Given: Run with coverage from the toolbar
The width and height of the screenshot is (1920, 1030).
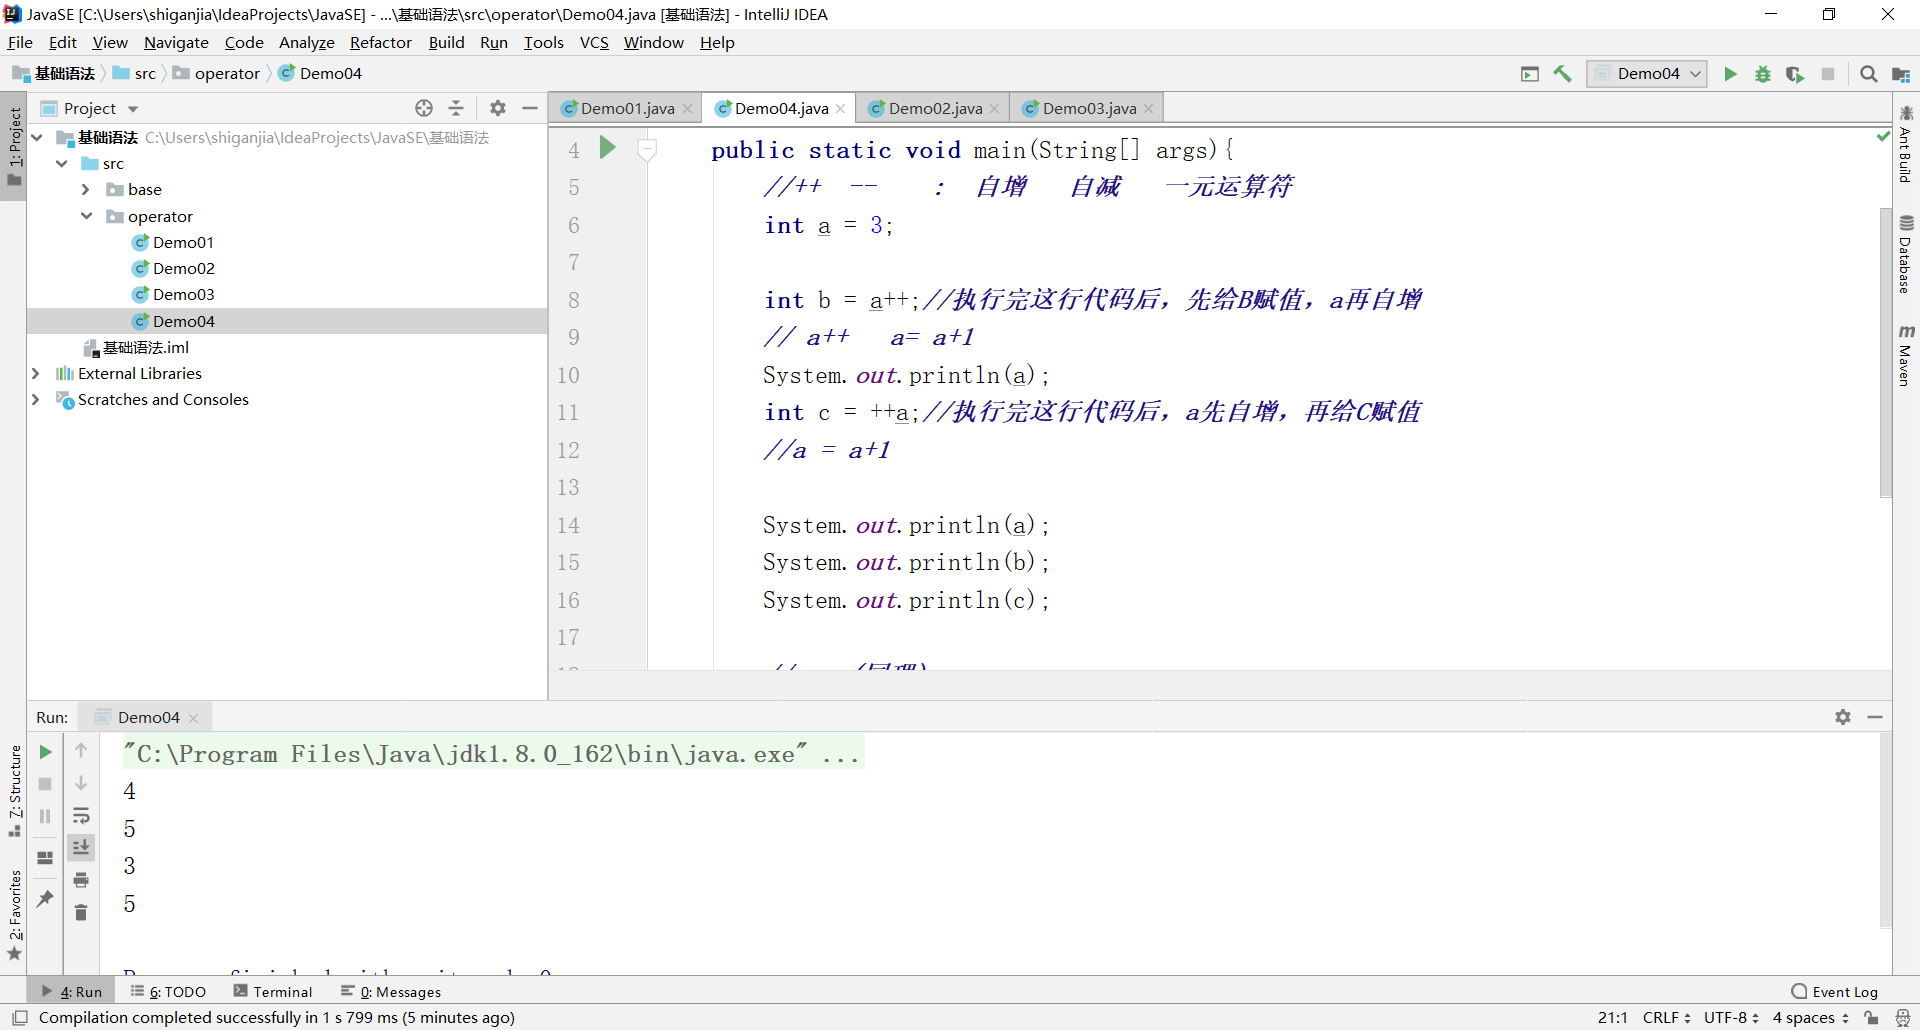Looking at the screenshot, I should (x=1795, y=74).
